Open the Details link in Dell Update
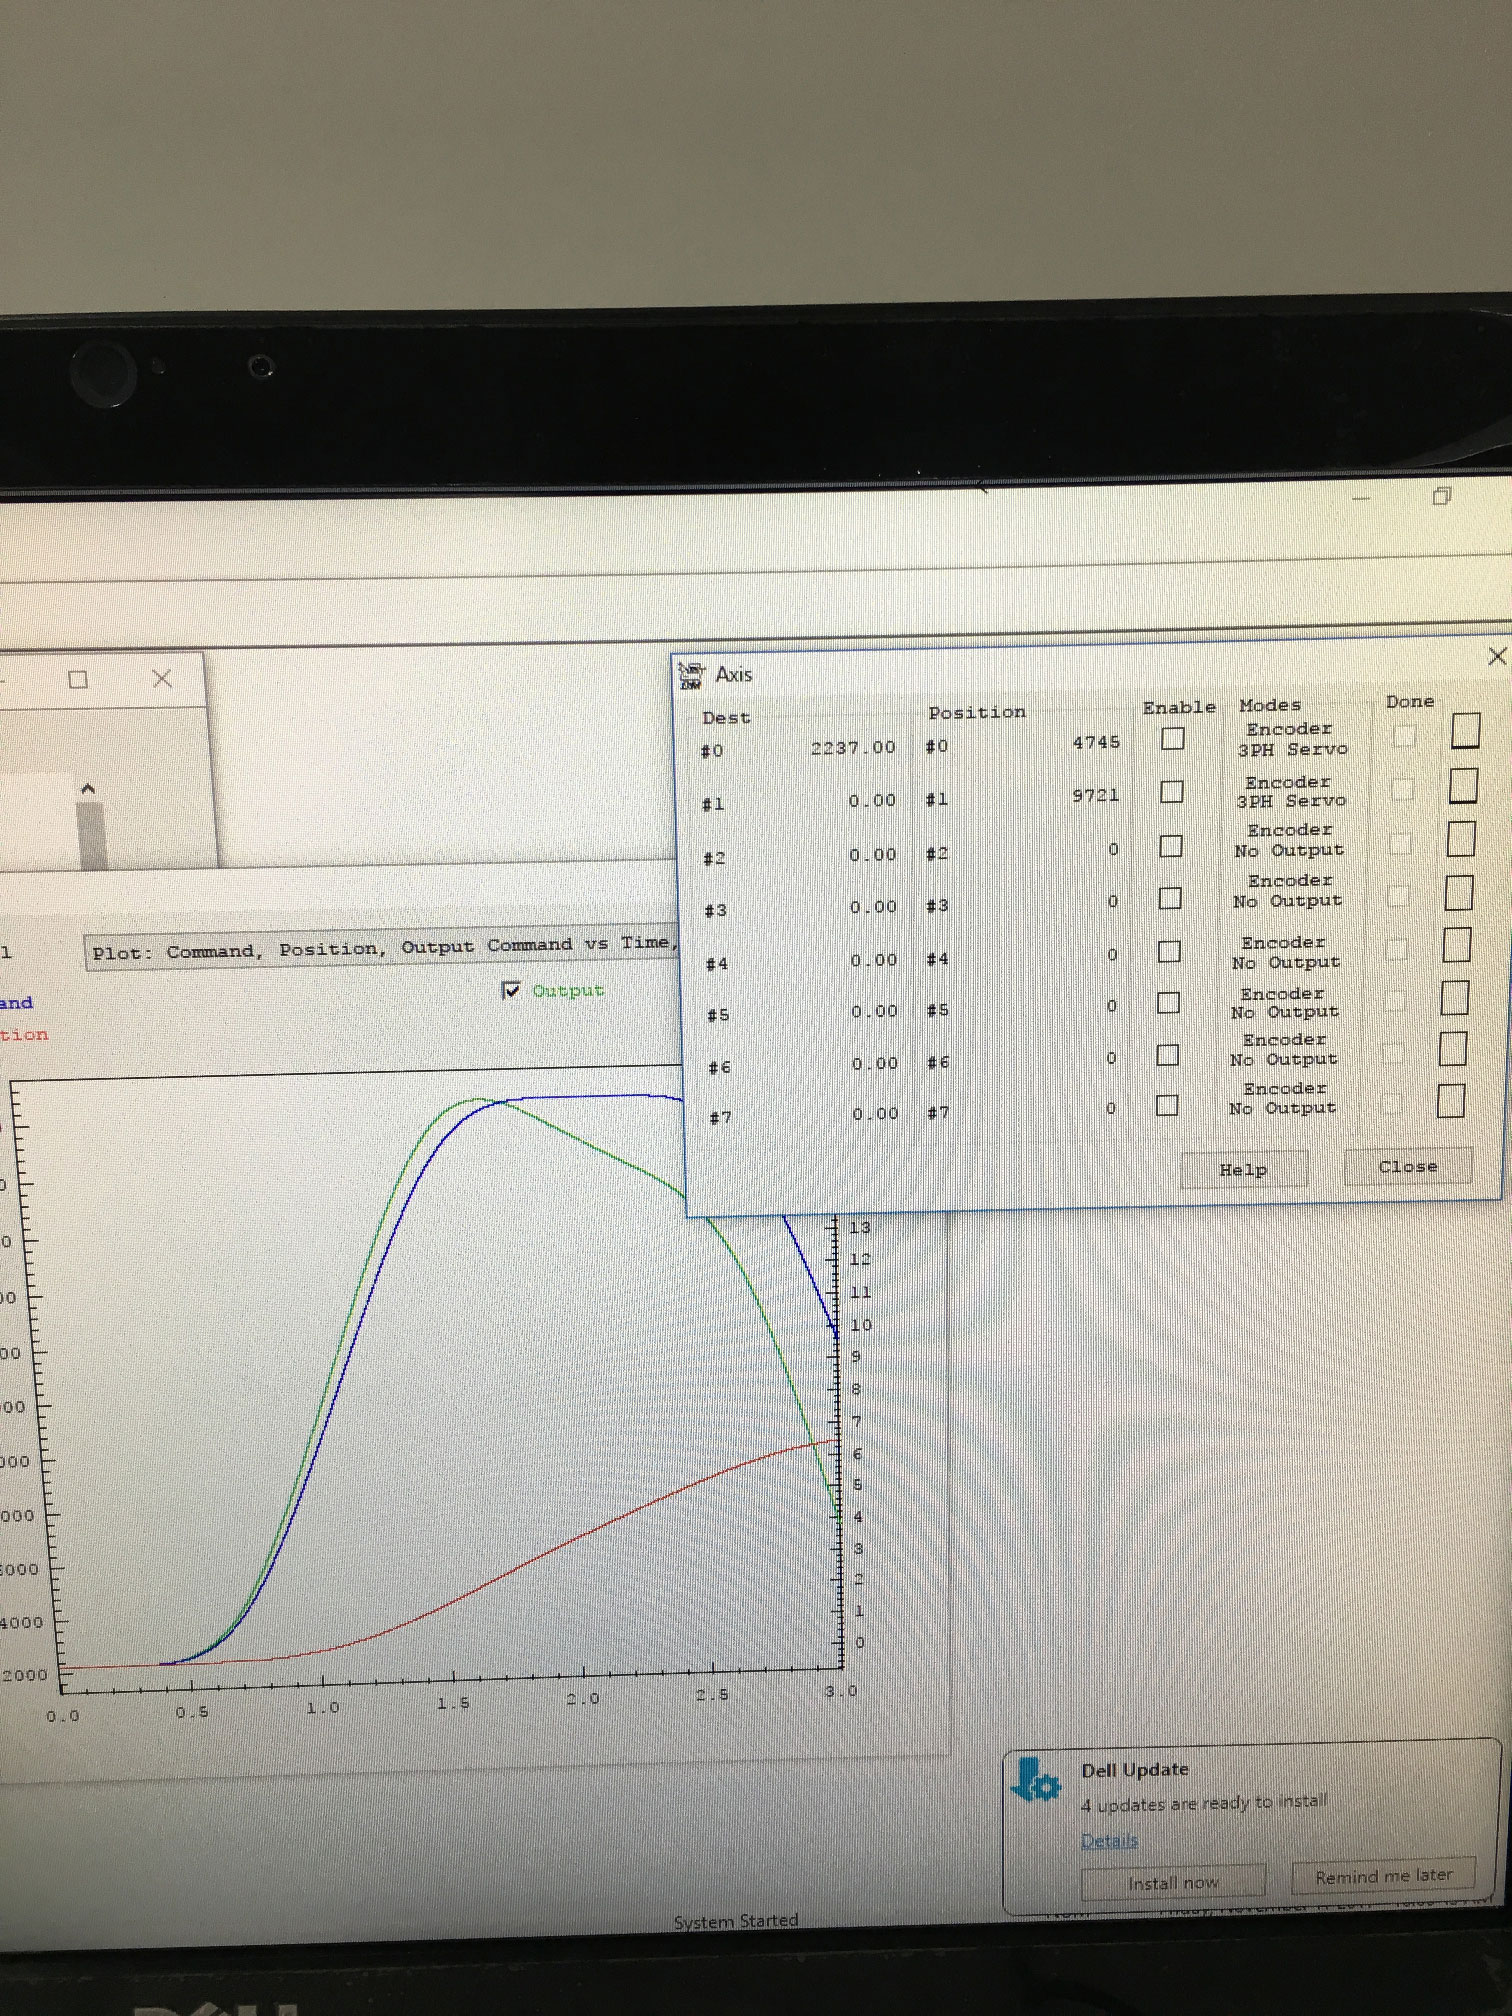Image resolution: width=1512 pixels, height=2016 pixels. pos(1109,1841)
